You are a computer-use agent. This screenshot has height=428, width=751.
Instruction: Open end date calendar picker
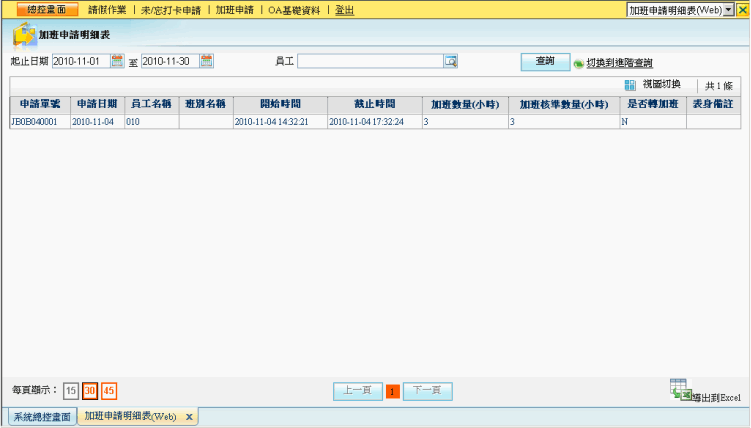tap(206, 61)
